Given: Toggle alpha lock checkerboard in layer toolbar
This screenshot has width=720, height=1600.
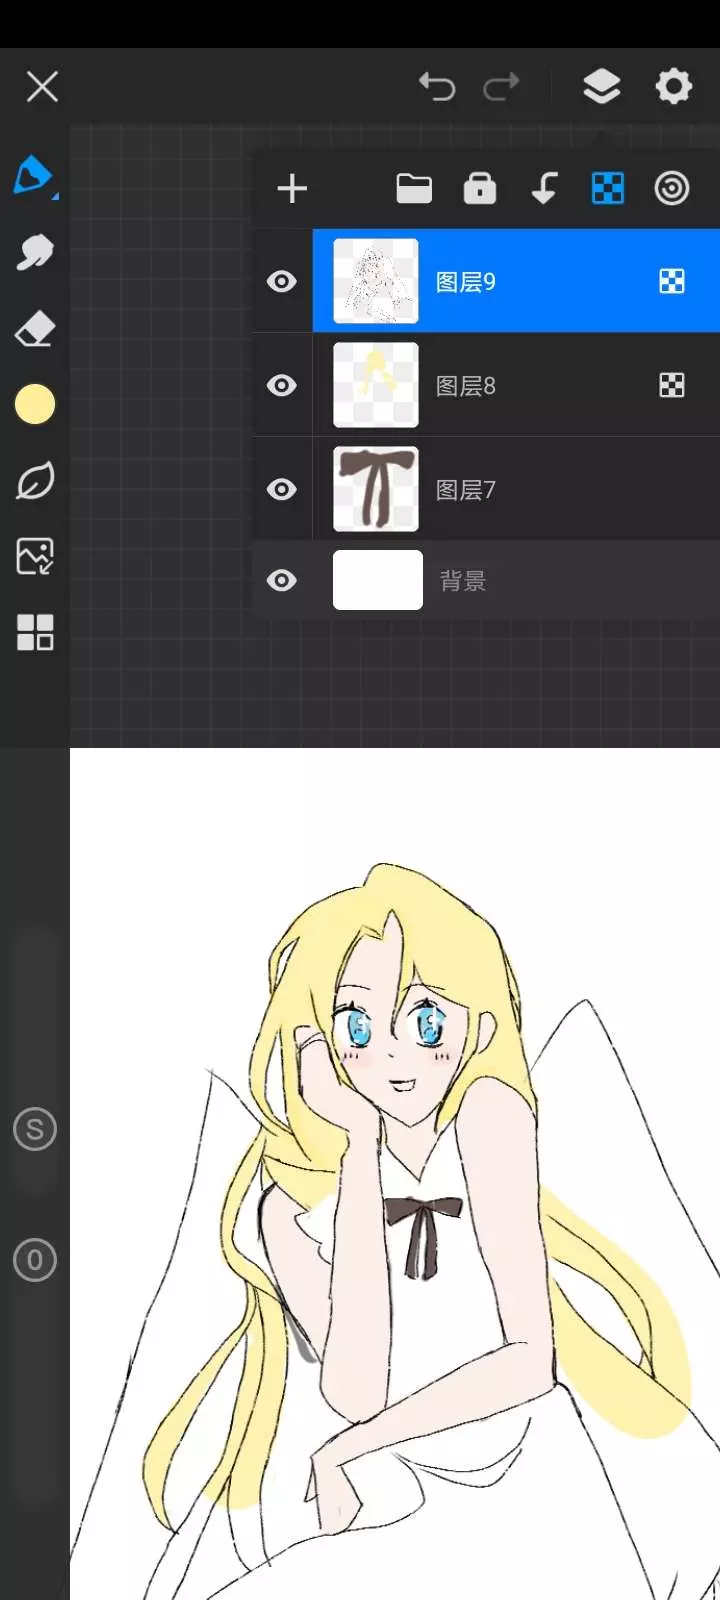Looking at the screenshot, I should pos(608,189).
